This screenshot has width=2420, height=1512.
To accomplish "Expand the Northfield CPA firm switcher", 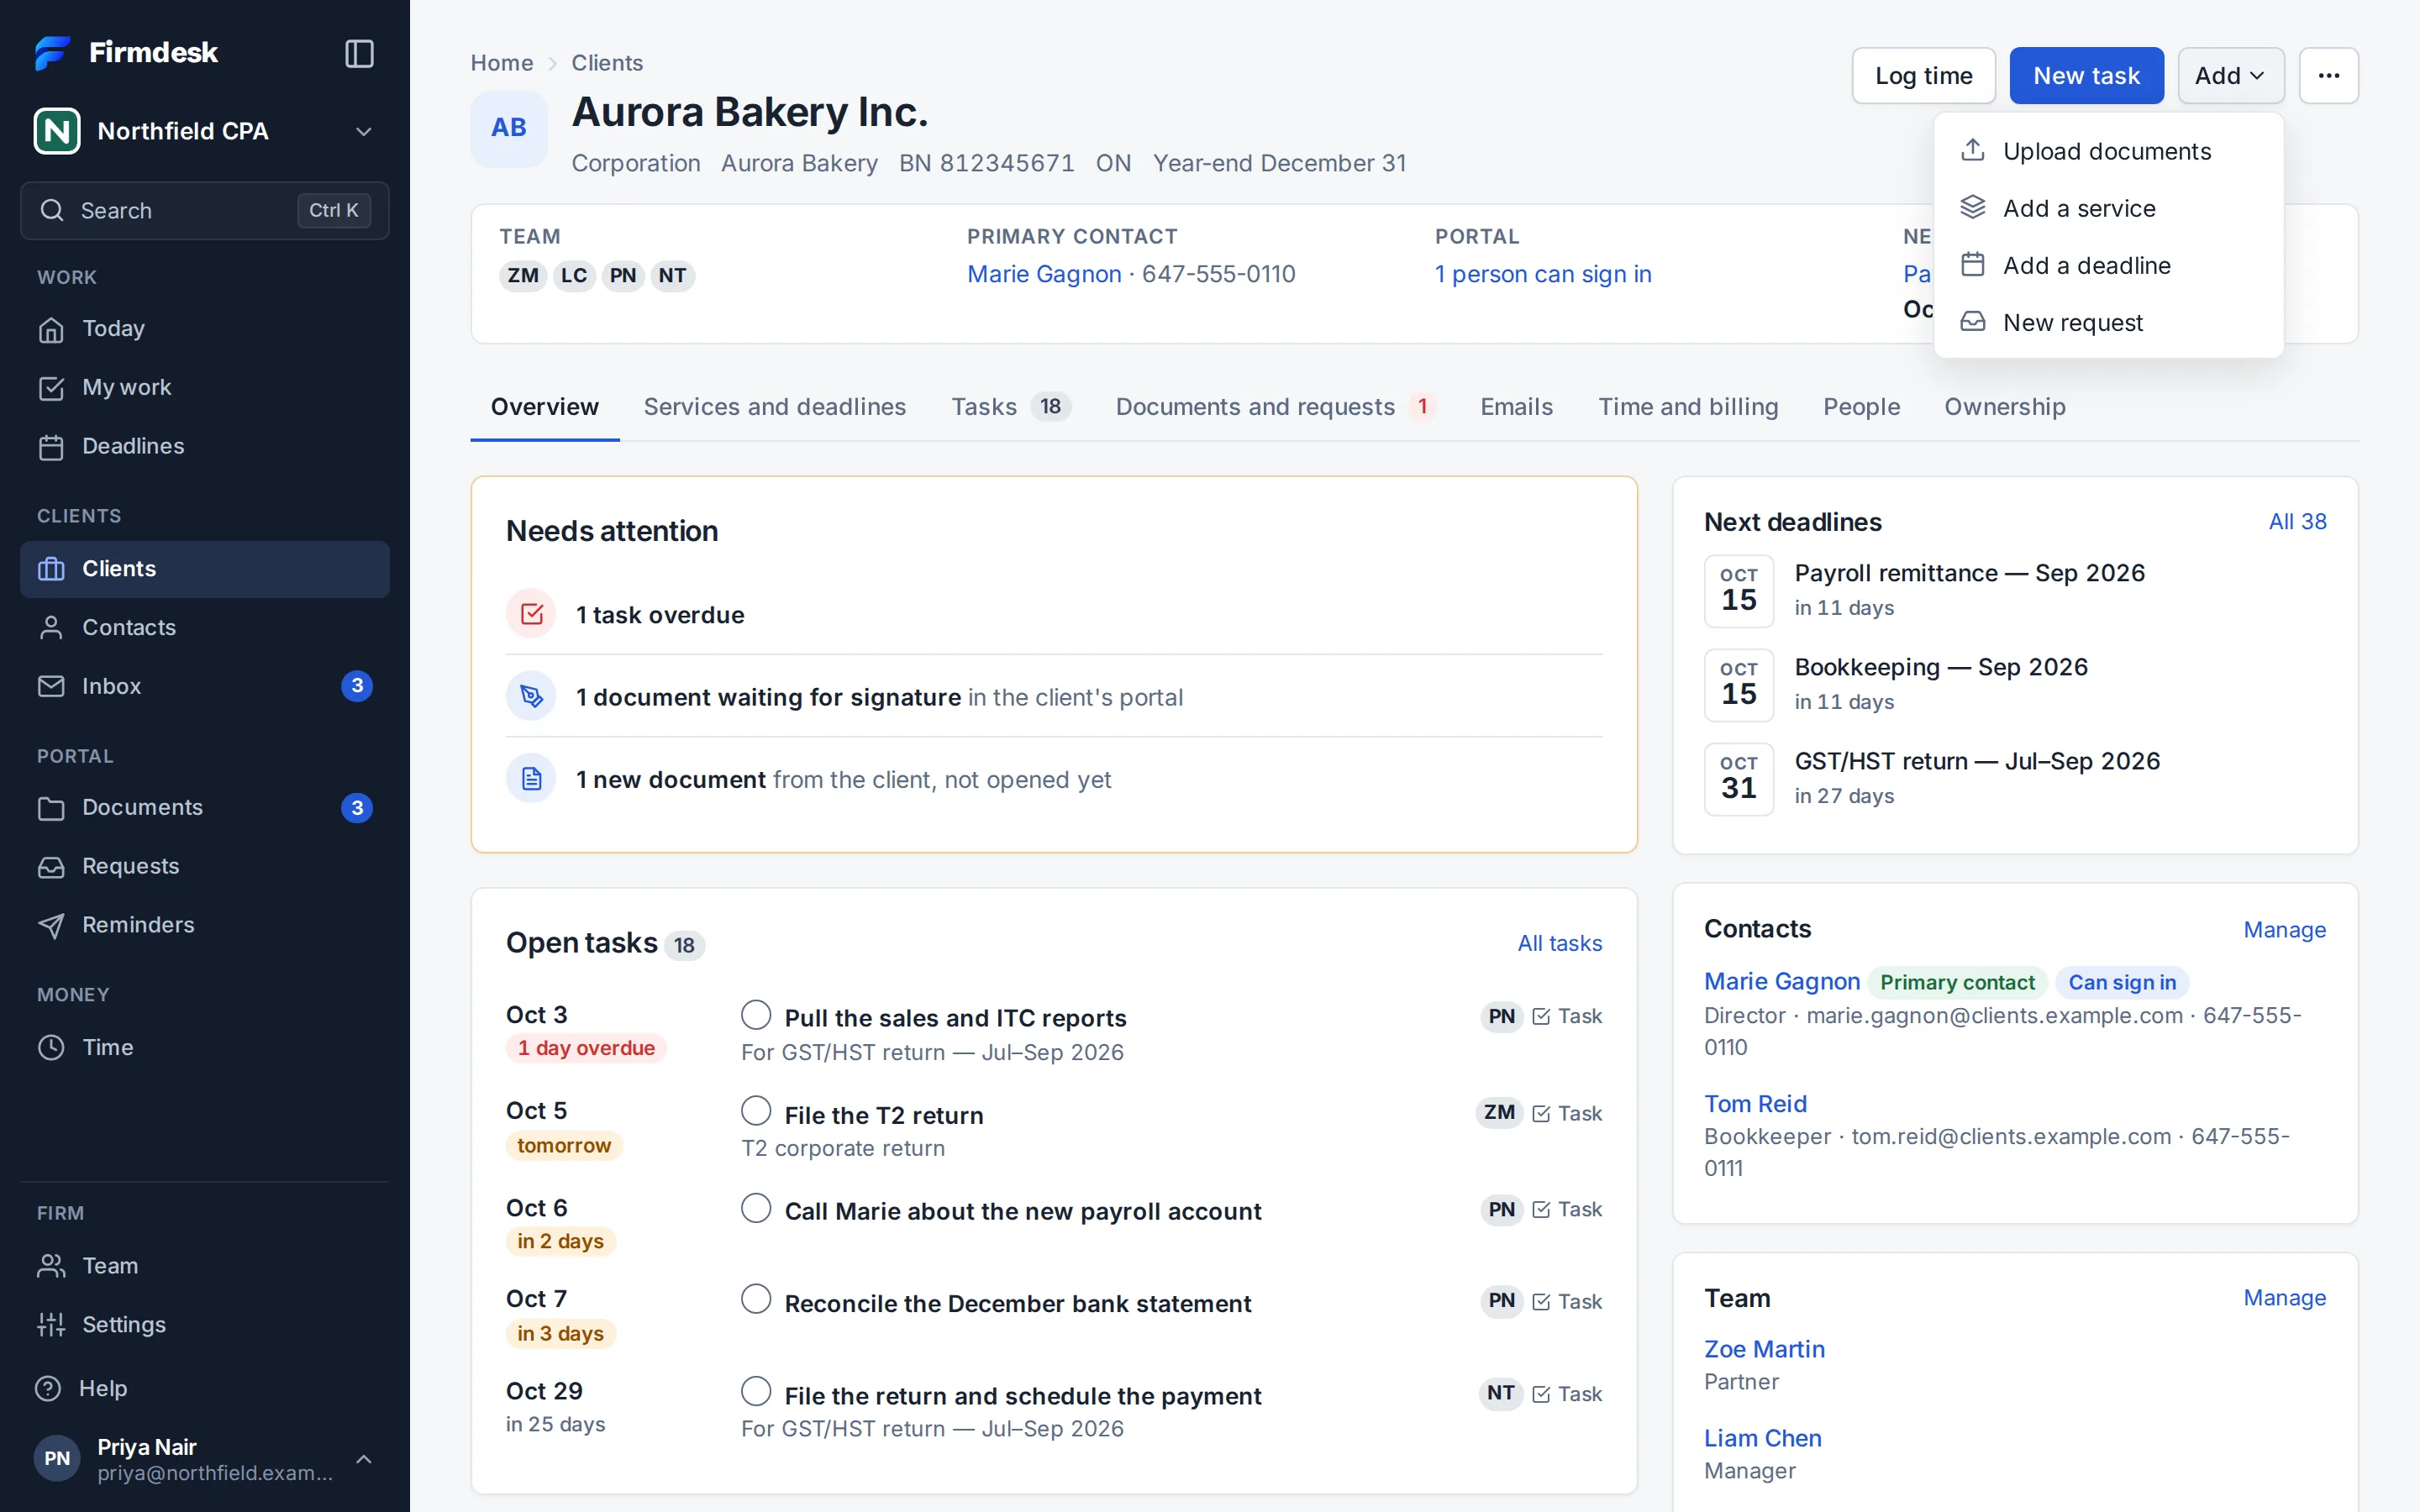I will [x=204, y=131].
